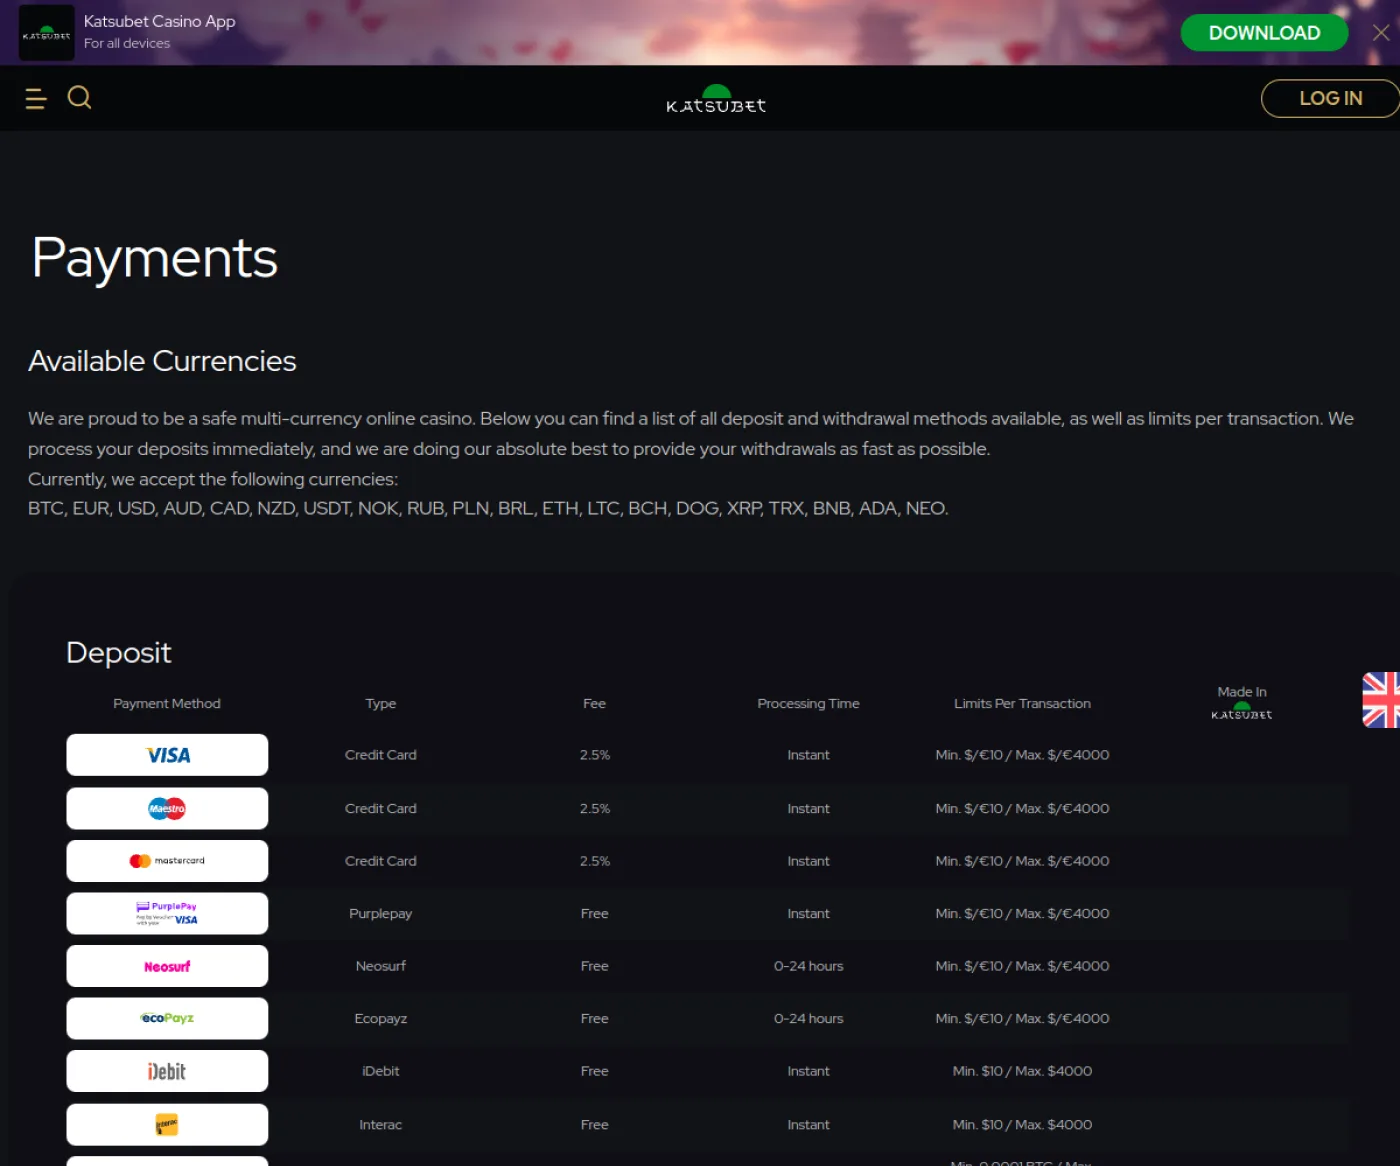Click 0-24 hours in Ecopayz row

tap(808, 1019)
